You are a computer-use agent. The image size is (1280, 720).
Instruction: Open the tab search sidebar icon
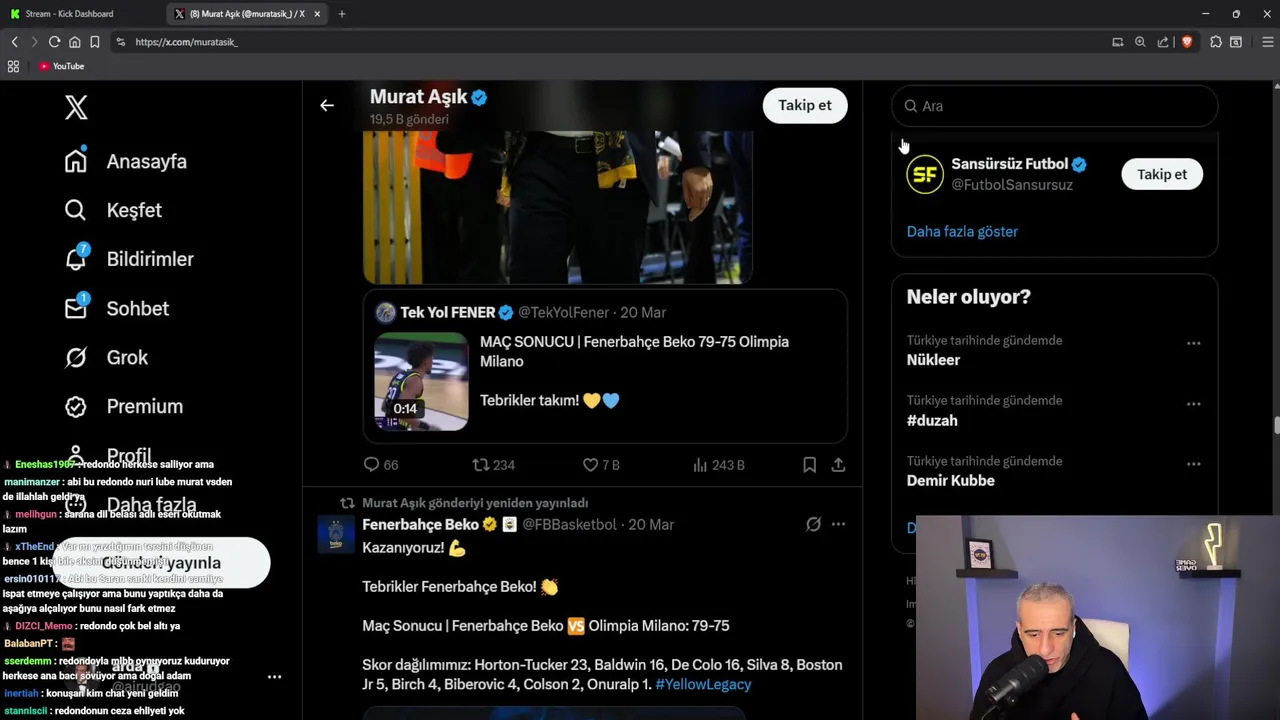tap(1236, 42)
